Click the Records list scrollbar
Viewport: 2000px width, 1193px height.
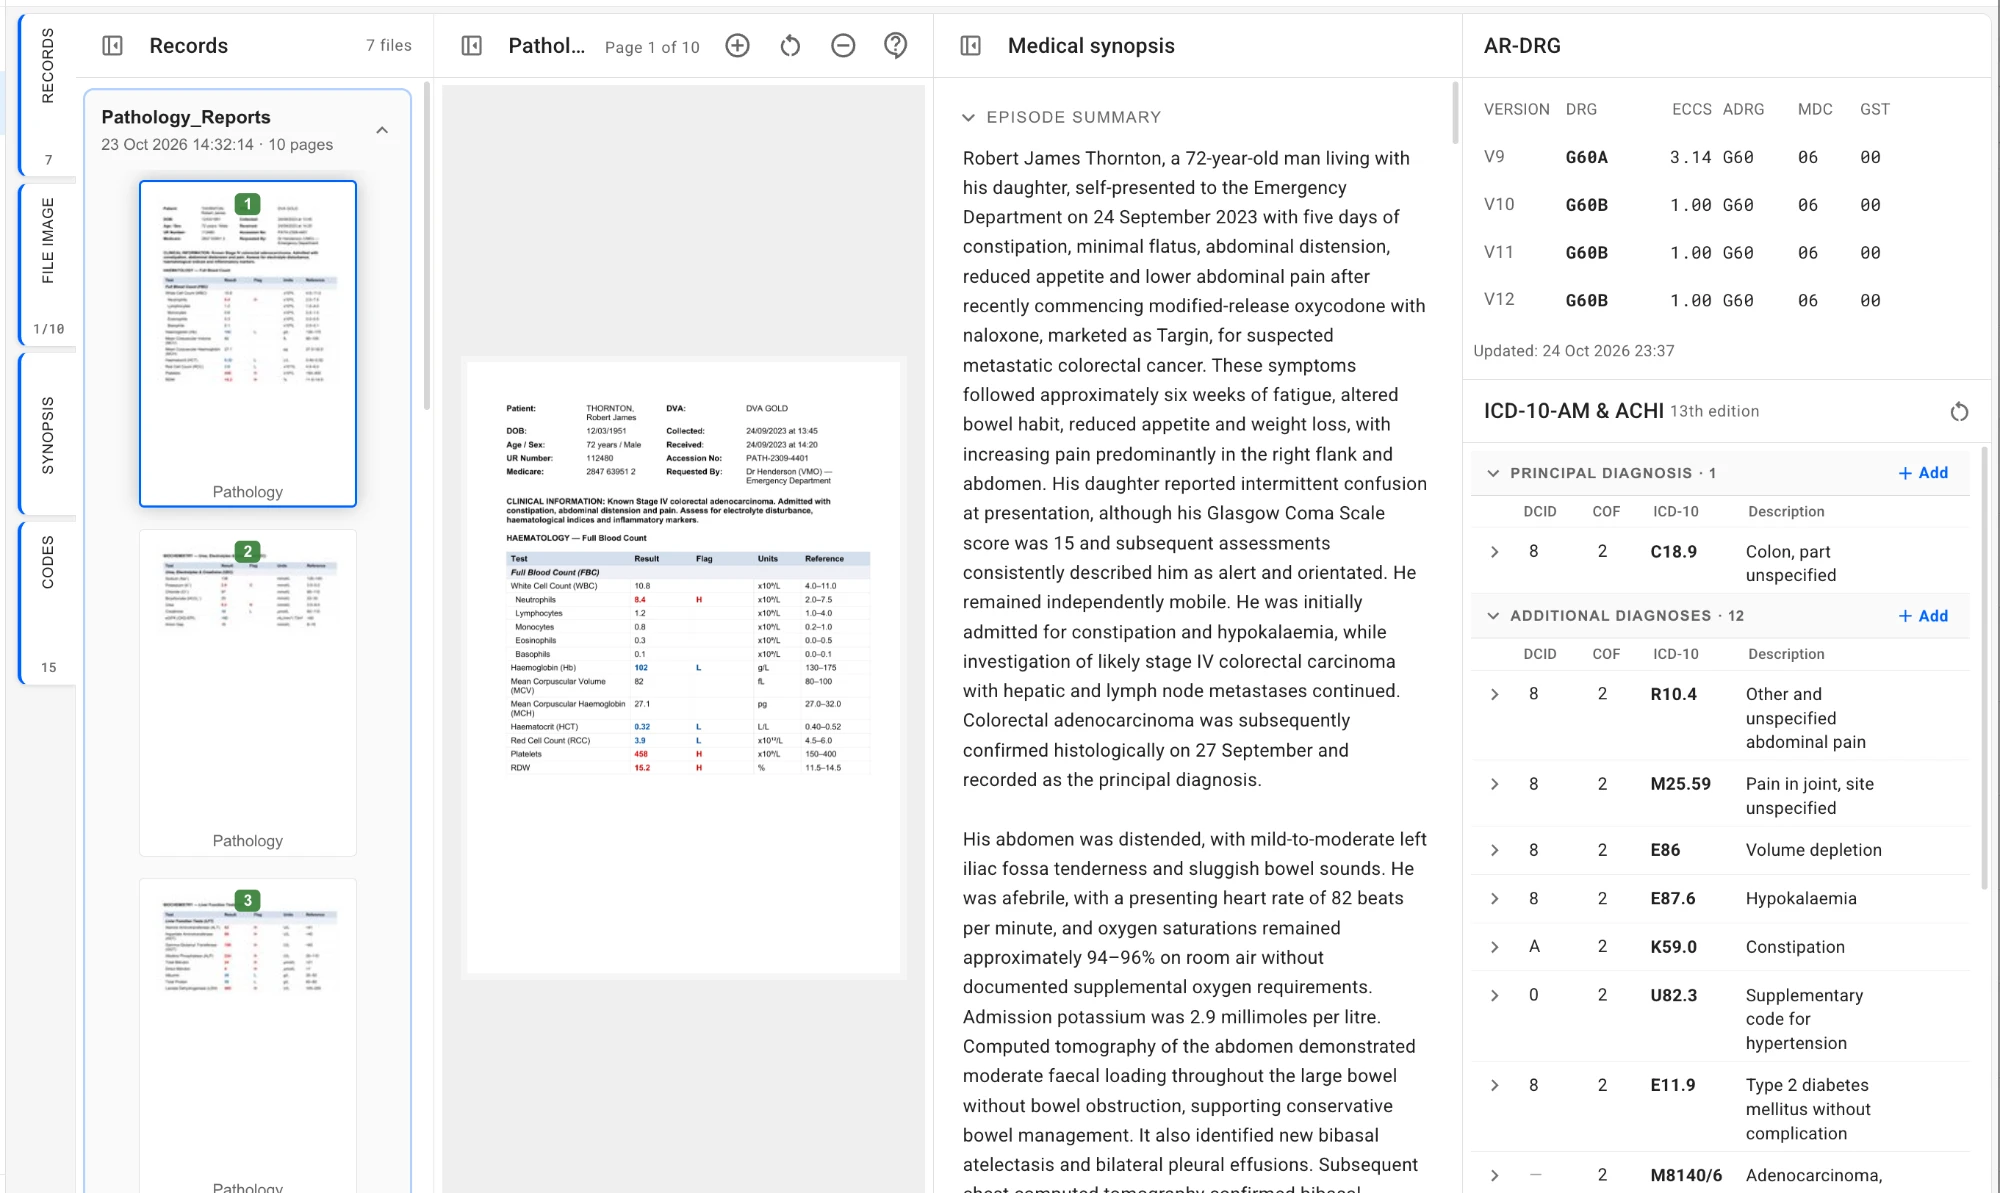(x=427, y=245)
